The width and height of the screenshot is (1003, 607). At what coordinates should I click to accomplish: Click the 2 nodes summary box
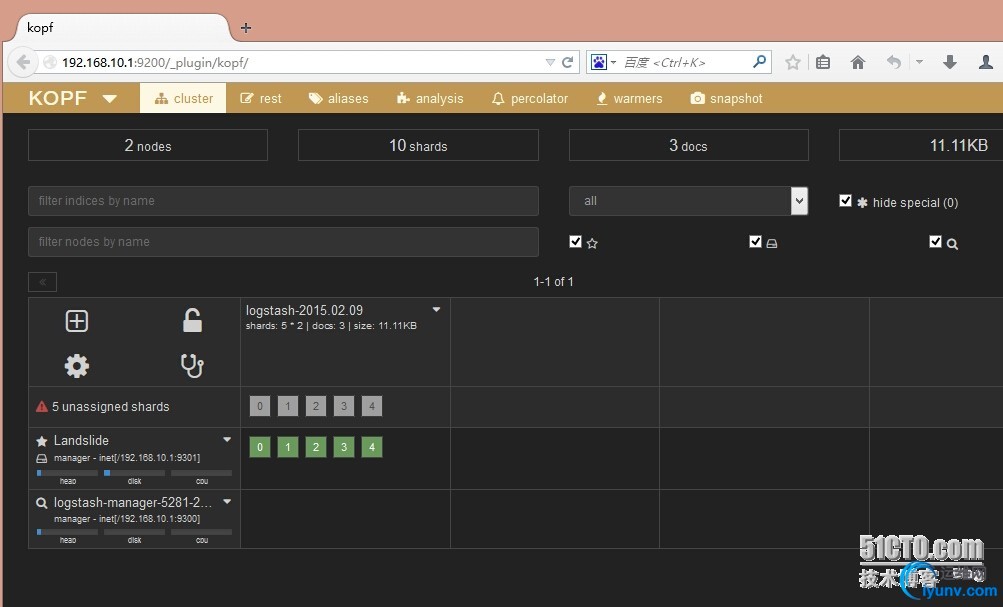pyautogui.click(x=148, y=145)
